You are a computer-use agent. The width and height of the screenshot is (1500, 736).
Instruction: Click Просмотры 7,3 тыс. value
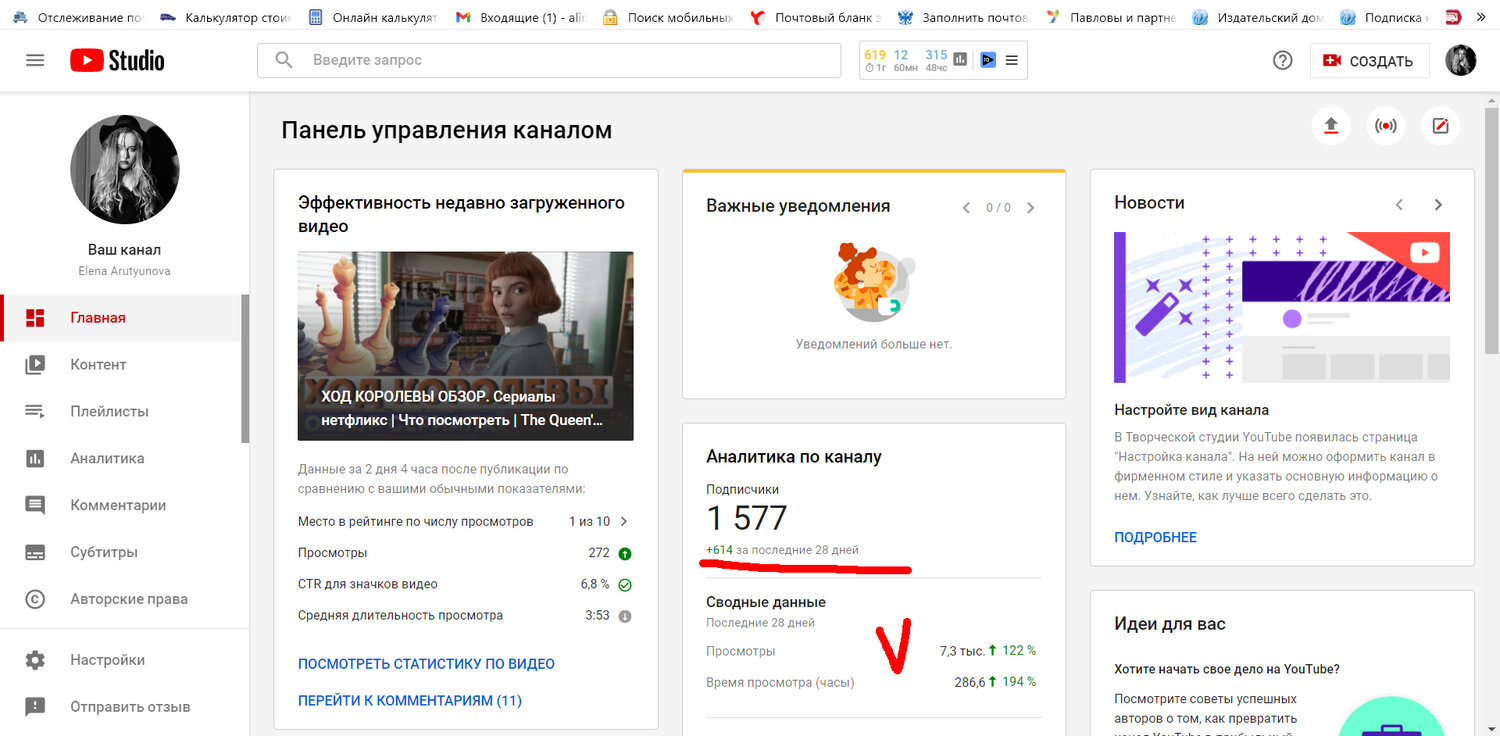click(x=961, y=651)
